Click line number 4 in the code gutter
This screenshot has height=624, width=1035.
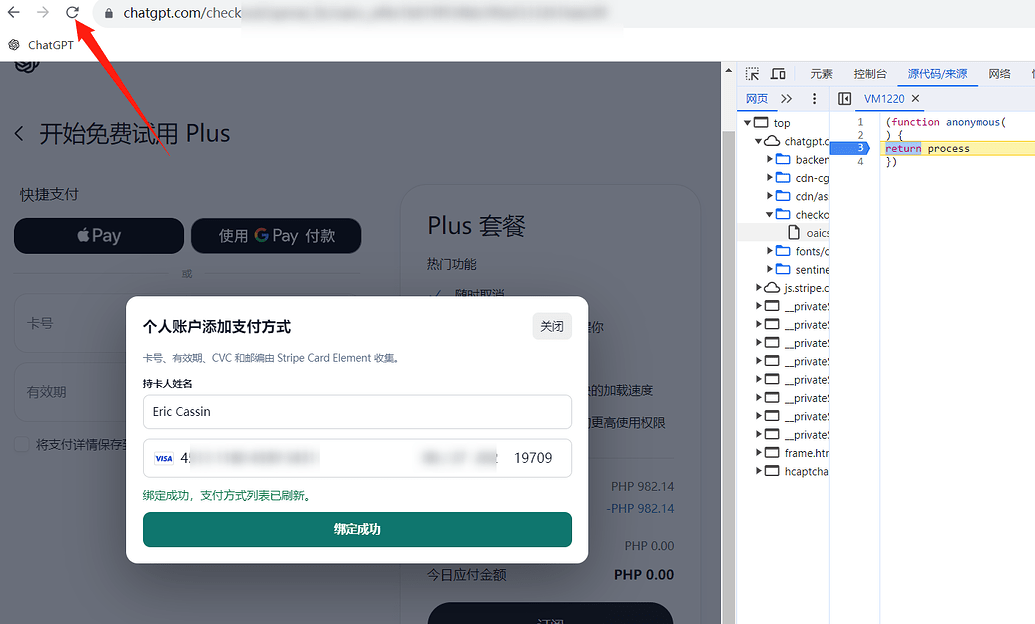pyautogui.click(x=860, y=162)
